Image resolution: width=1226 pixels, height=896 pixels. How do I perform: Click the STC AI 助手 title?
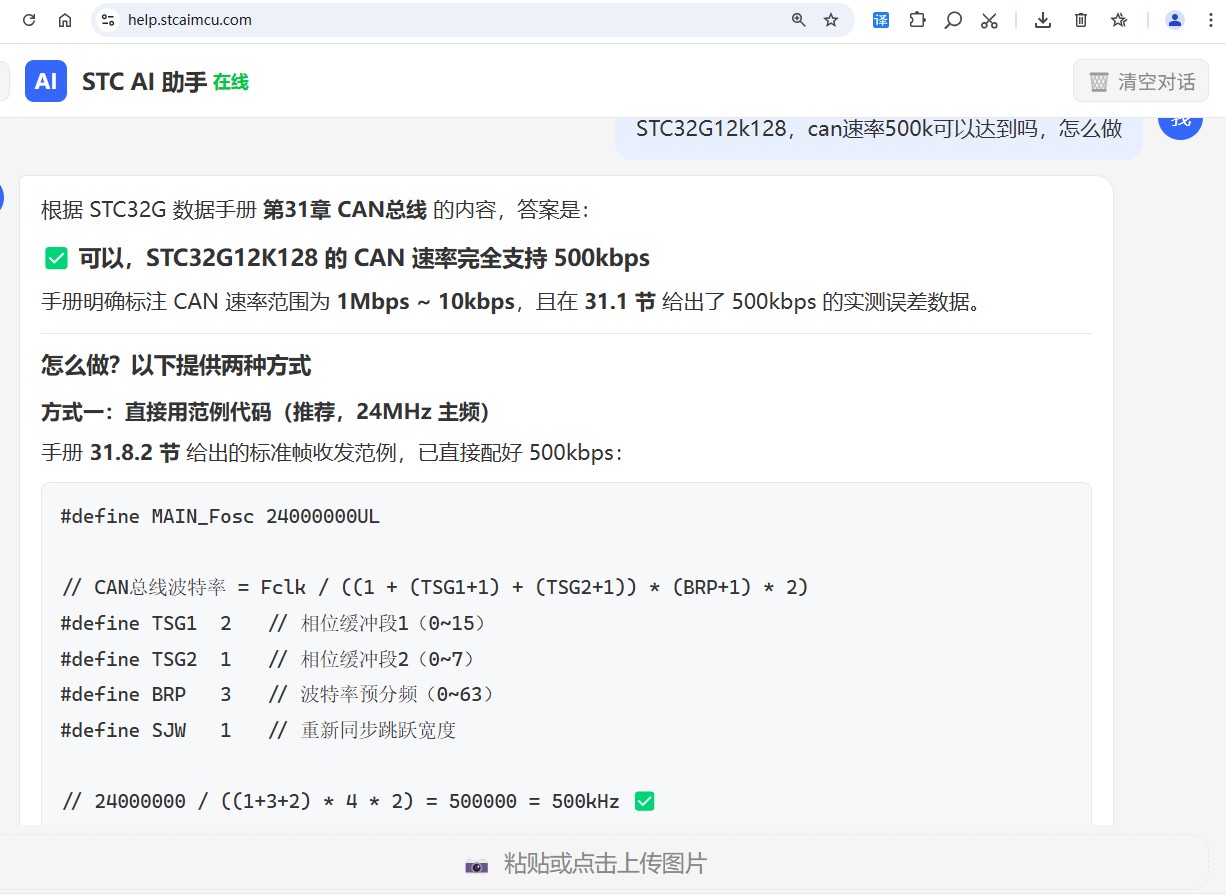tap(144, 82)
